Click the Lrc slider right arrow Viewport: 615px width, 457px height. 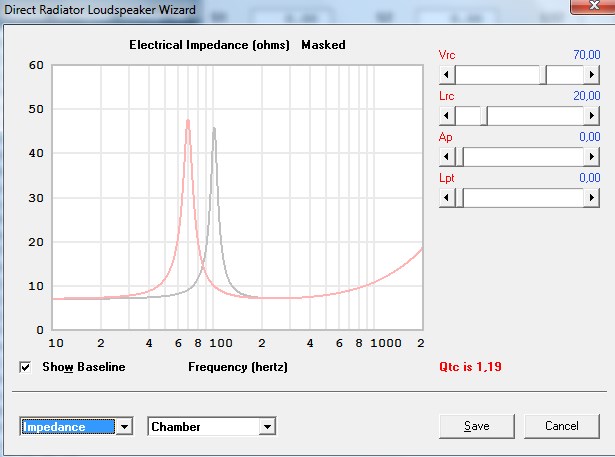coord(592,115)
